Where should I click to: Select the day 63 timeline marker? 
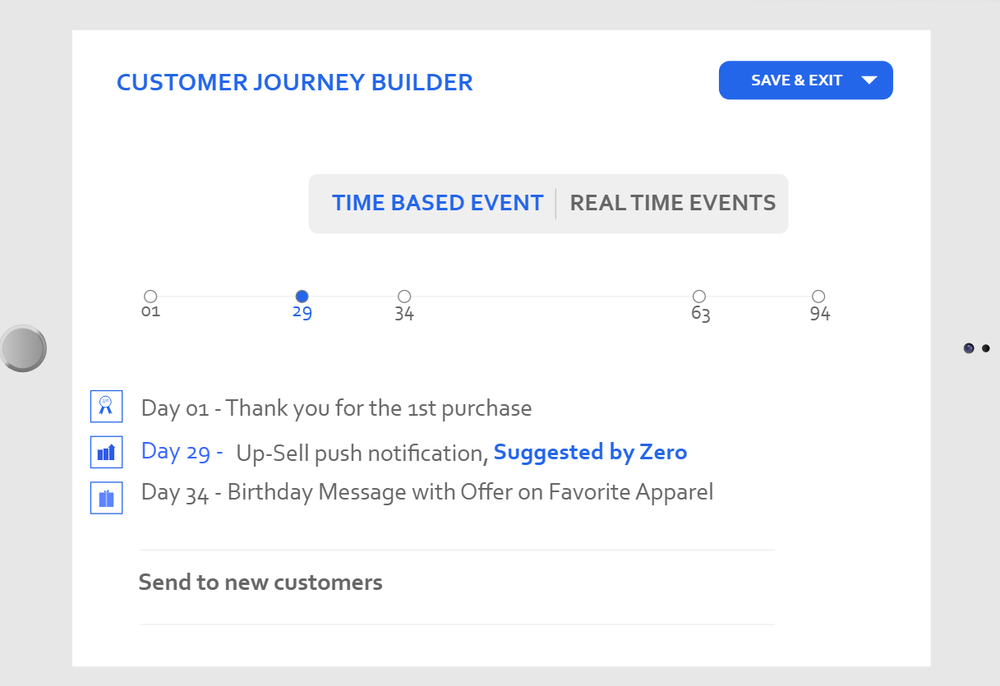[x=699, y=296]
